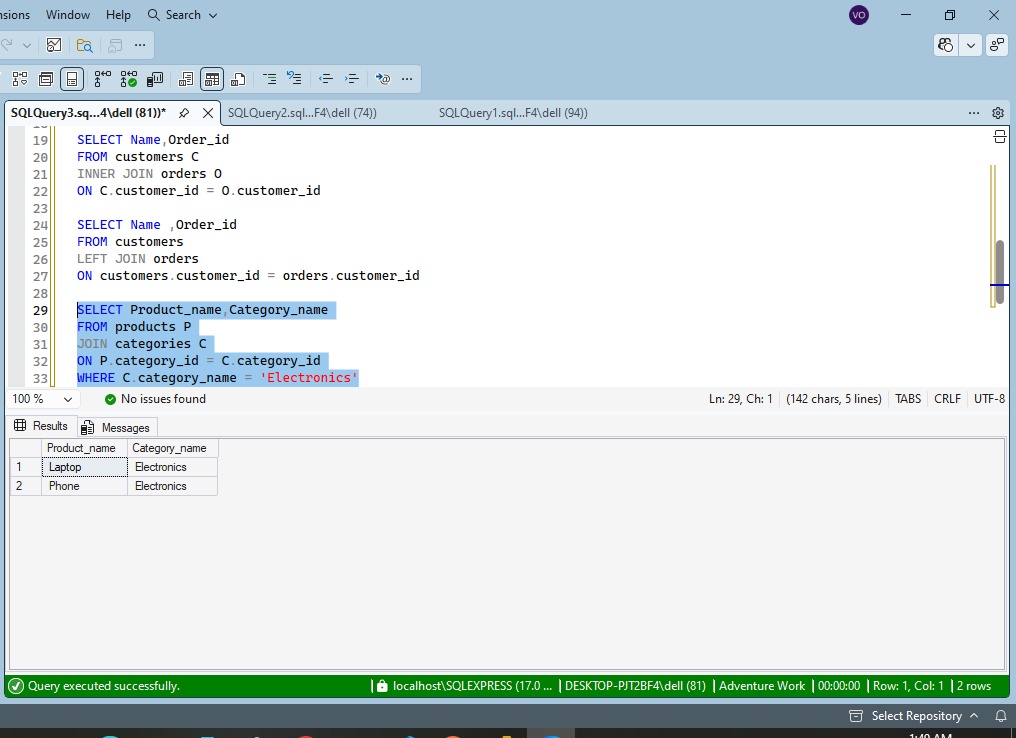Switch to the SQLQuery1.sql tab
1016x738 pixels.
513,113
